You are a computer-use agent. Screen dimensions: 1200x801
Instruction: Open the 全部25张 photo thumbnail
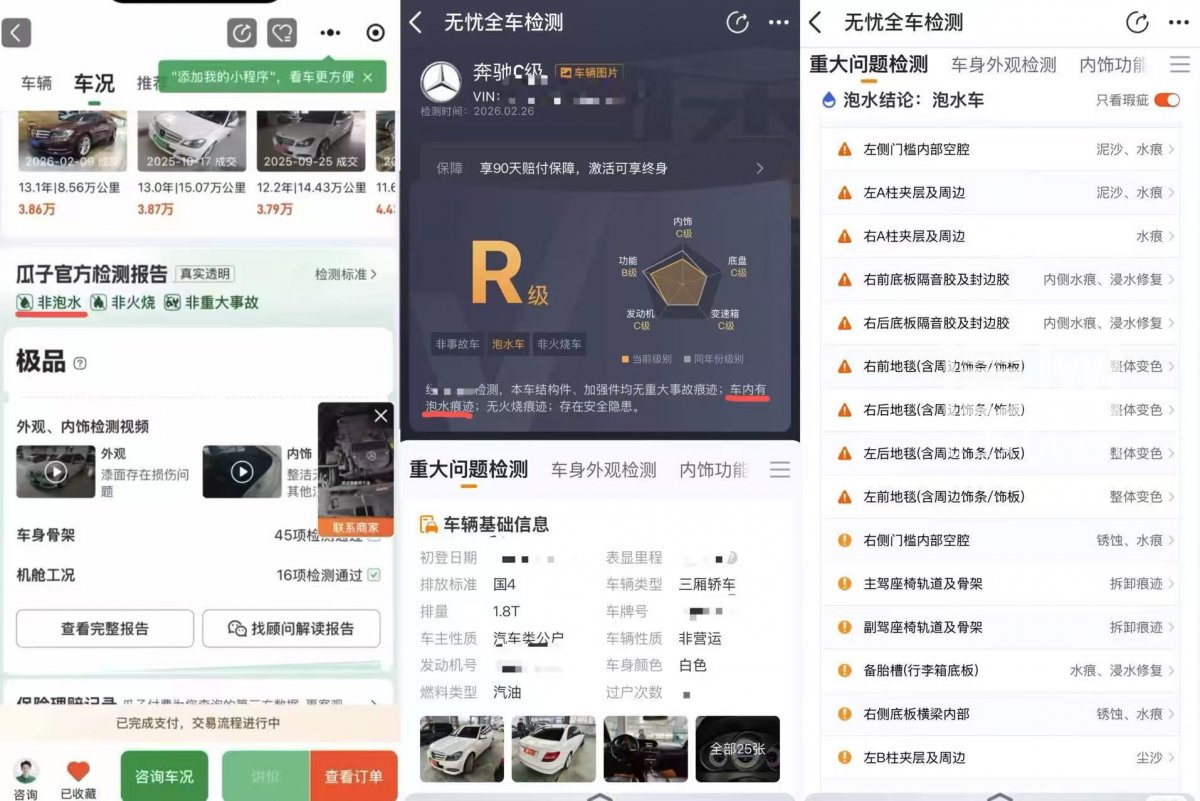pos(737,748)
